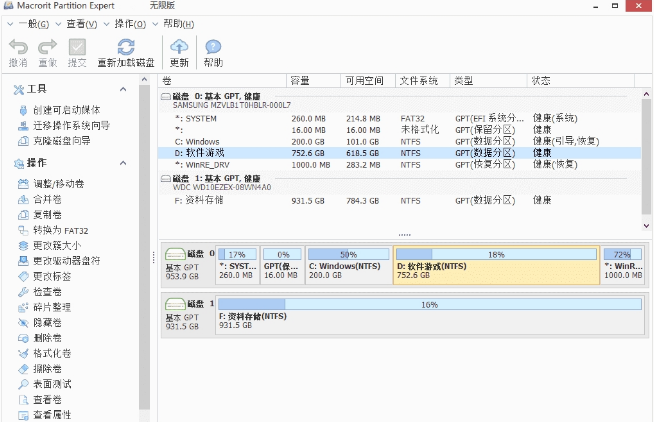
Task: Select 合并卷 merge volume operation
Action: pyautogui.click(x=40, y=199)
